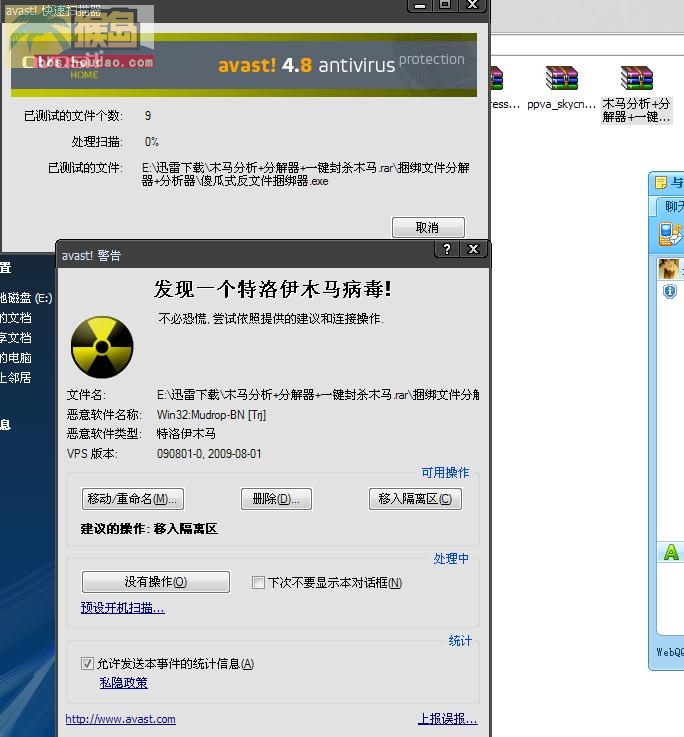Maximize the avast quick scanner window
684x737 pixels.
coord(445,5)
